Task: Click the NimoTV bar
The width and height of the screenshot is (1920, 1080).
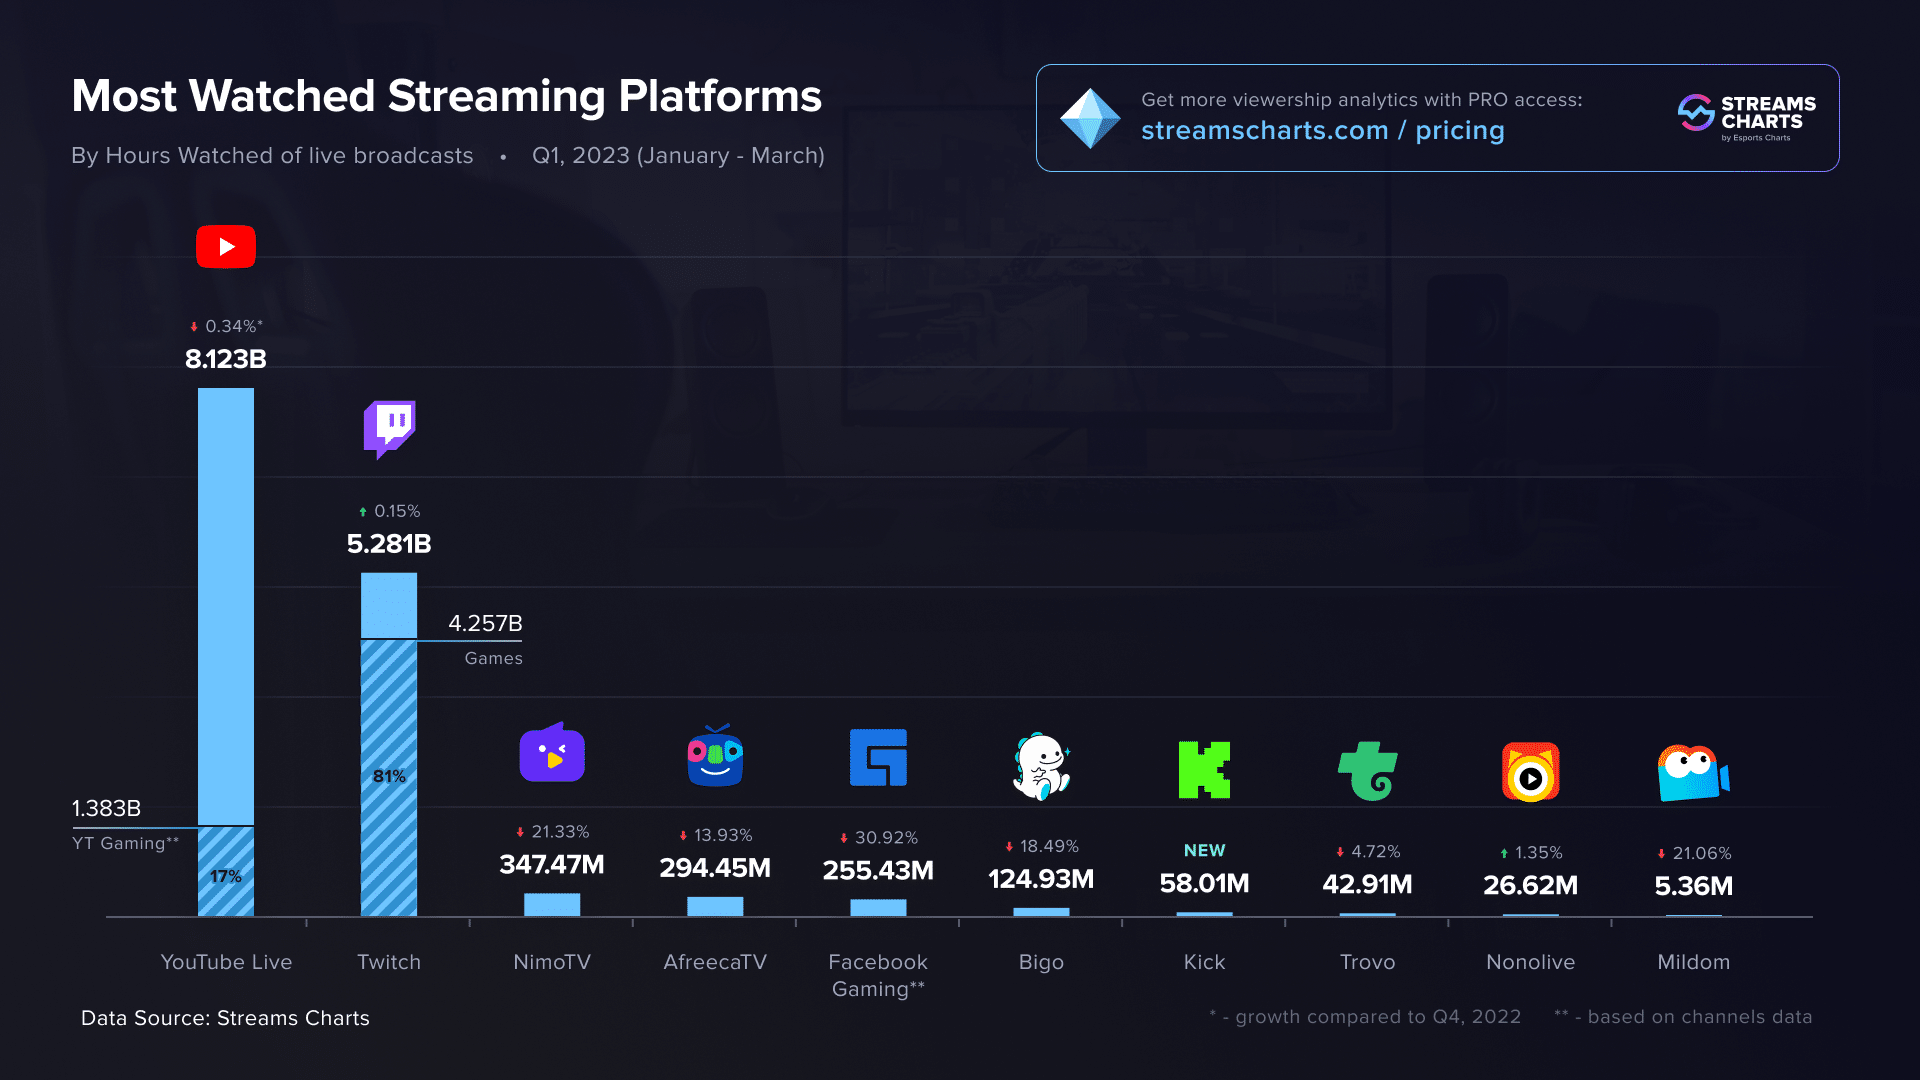Action: [552, 904]
